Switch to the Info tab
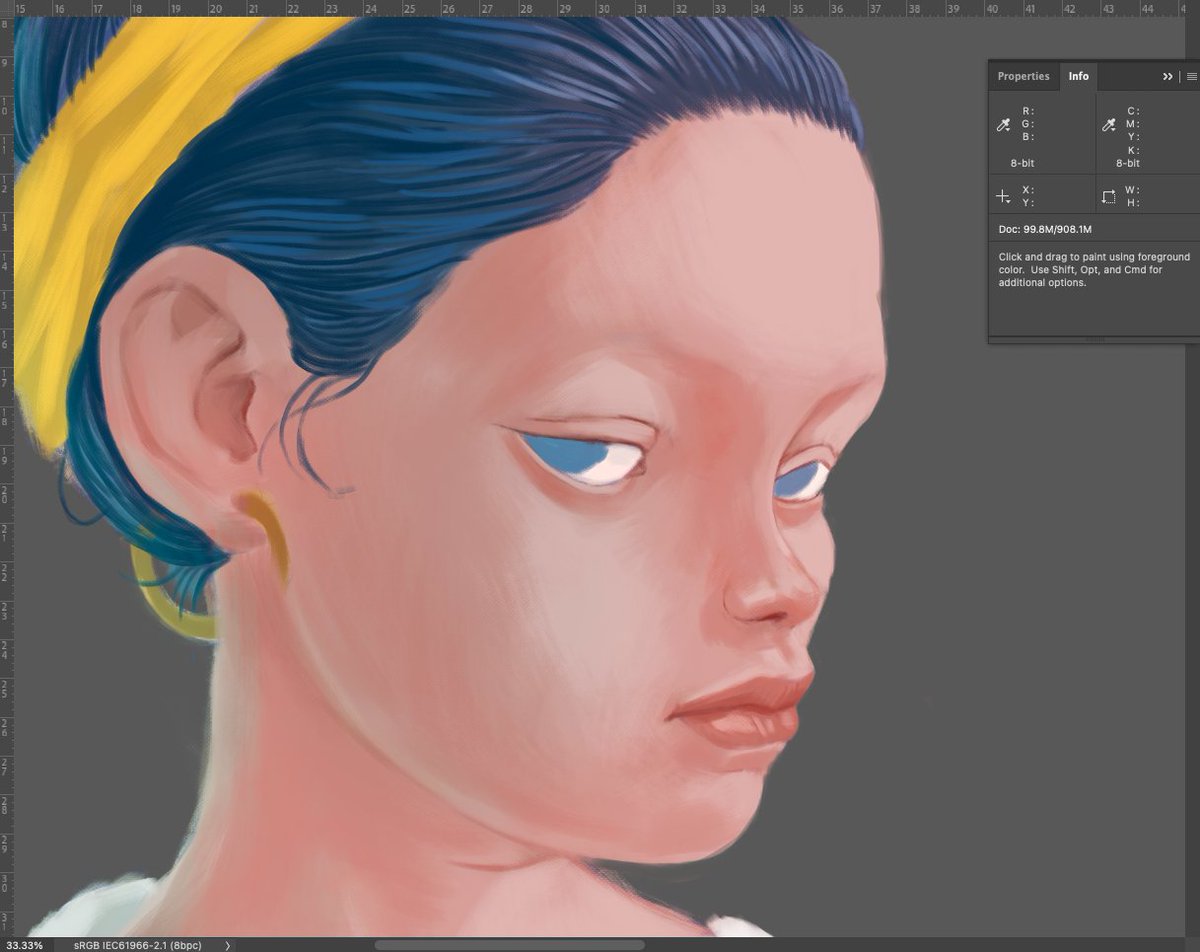This screenshot has width=1200, height=952. 1078,76
